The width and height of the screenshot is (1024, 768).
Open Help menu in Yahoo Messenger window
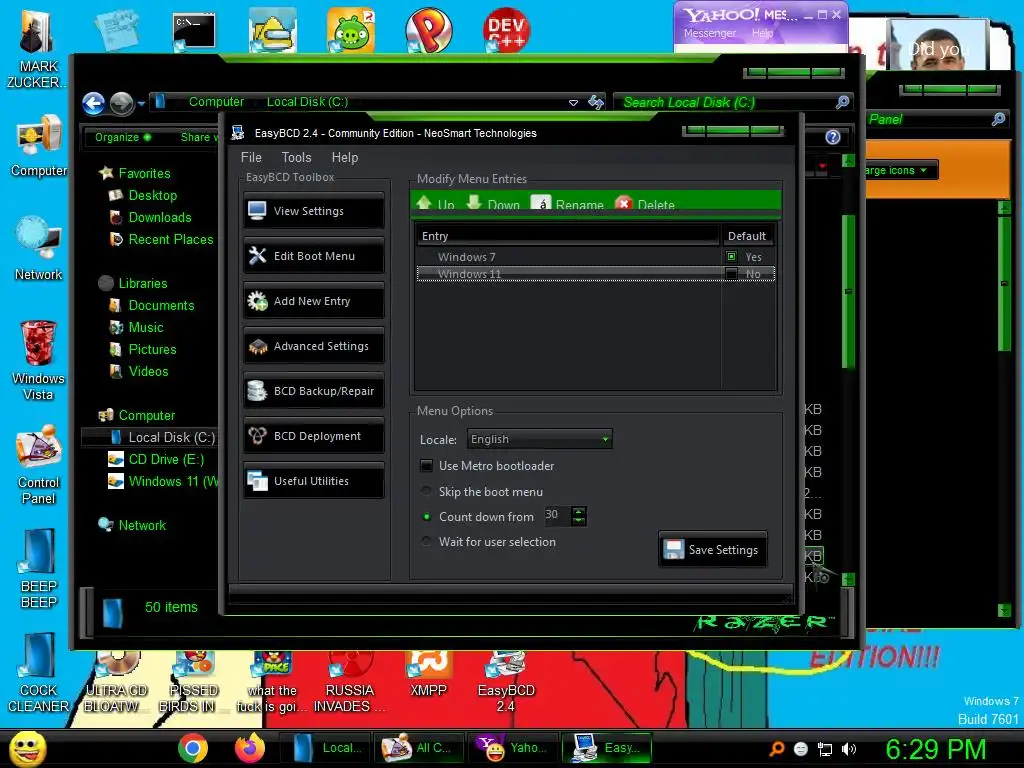[762, 33]
